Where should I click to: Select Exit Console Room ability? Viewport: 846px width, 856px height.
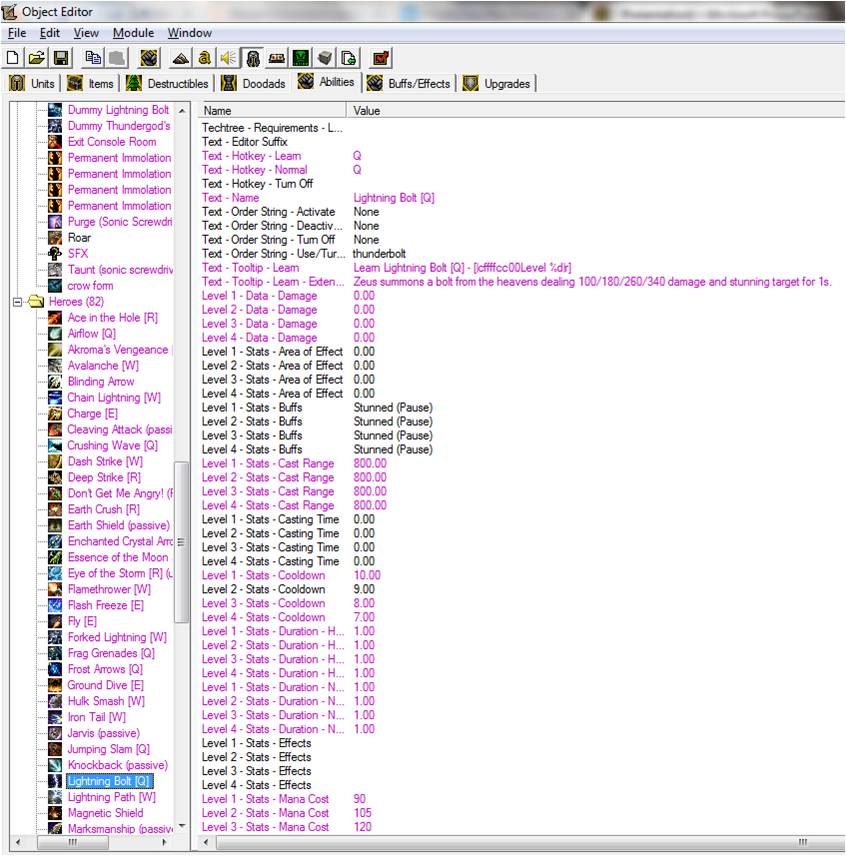112,142
